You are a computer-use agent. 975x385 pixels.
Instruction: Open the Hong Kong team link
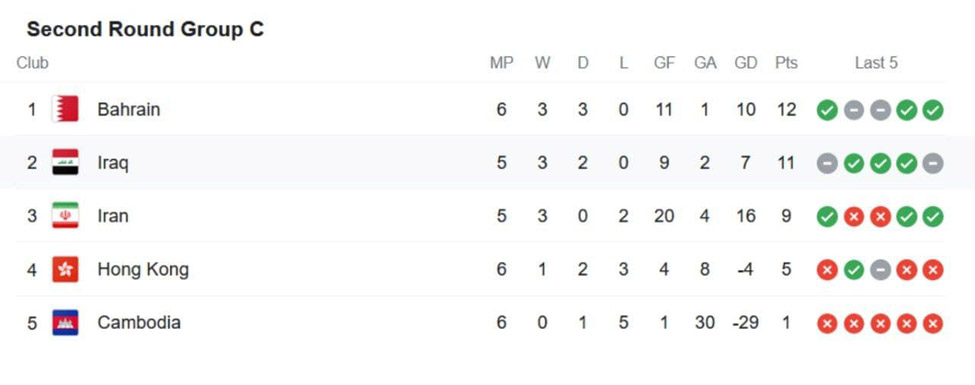[143, 270]
